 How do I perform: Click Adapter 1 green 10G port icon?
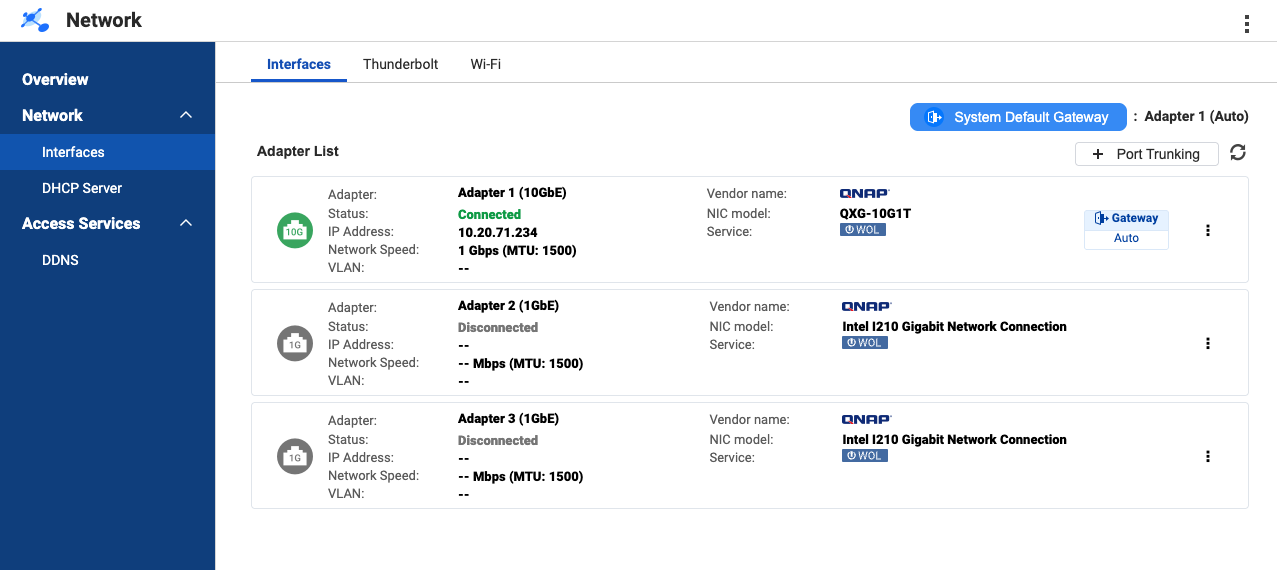coord(294,231)
